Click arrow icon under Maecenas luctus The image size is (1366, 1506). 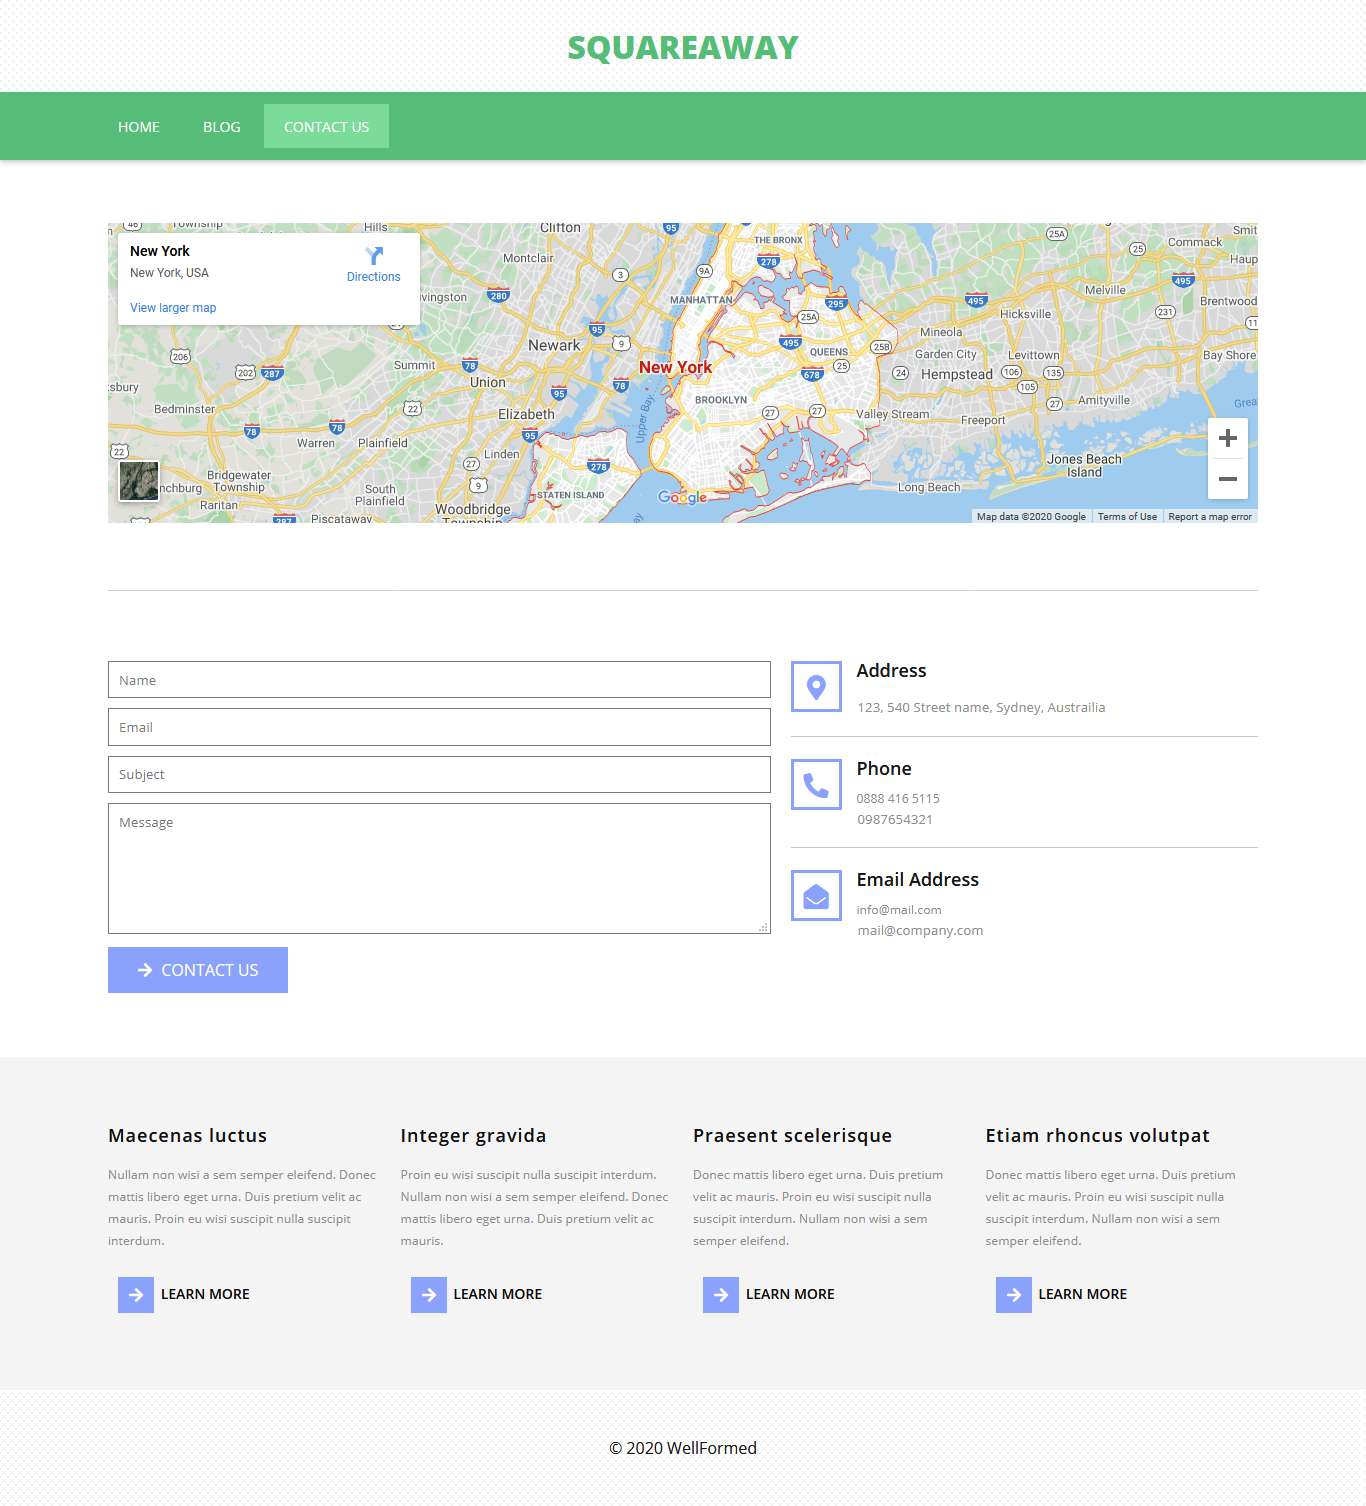pyautogui.click(x=136, y=1295)
